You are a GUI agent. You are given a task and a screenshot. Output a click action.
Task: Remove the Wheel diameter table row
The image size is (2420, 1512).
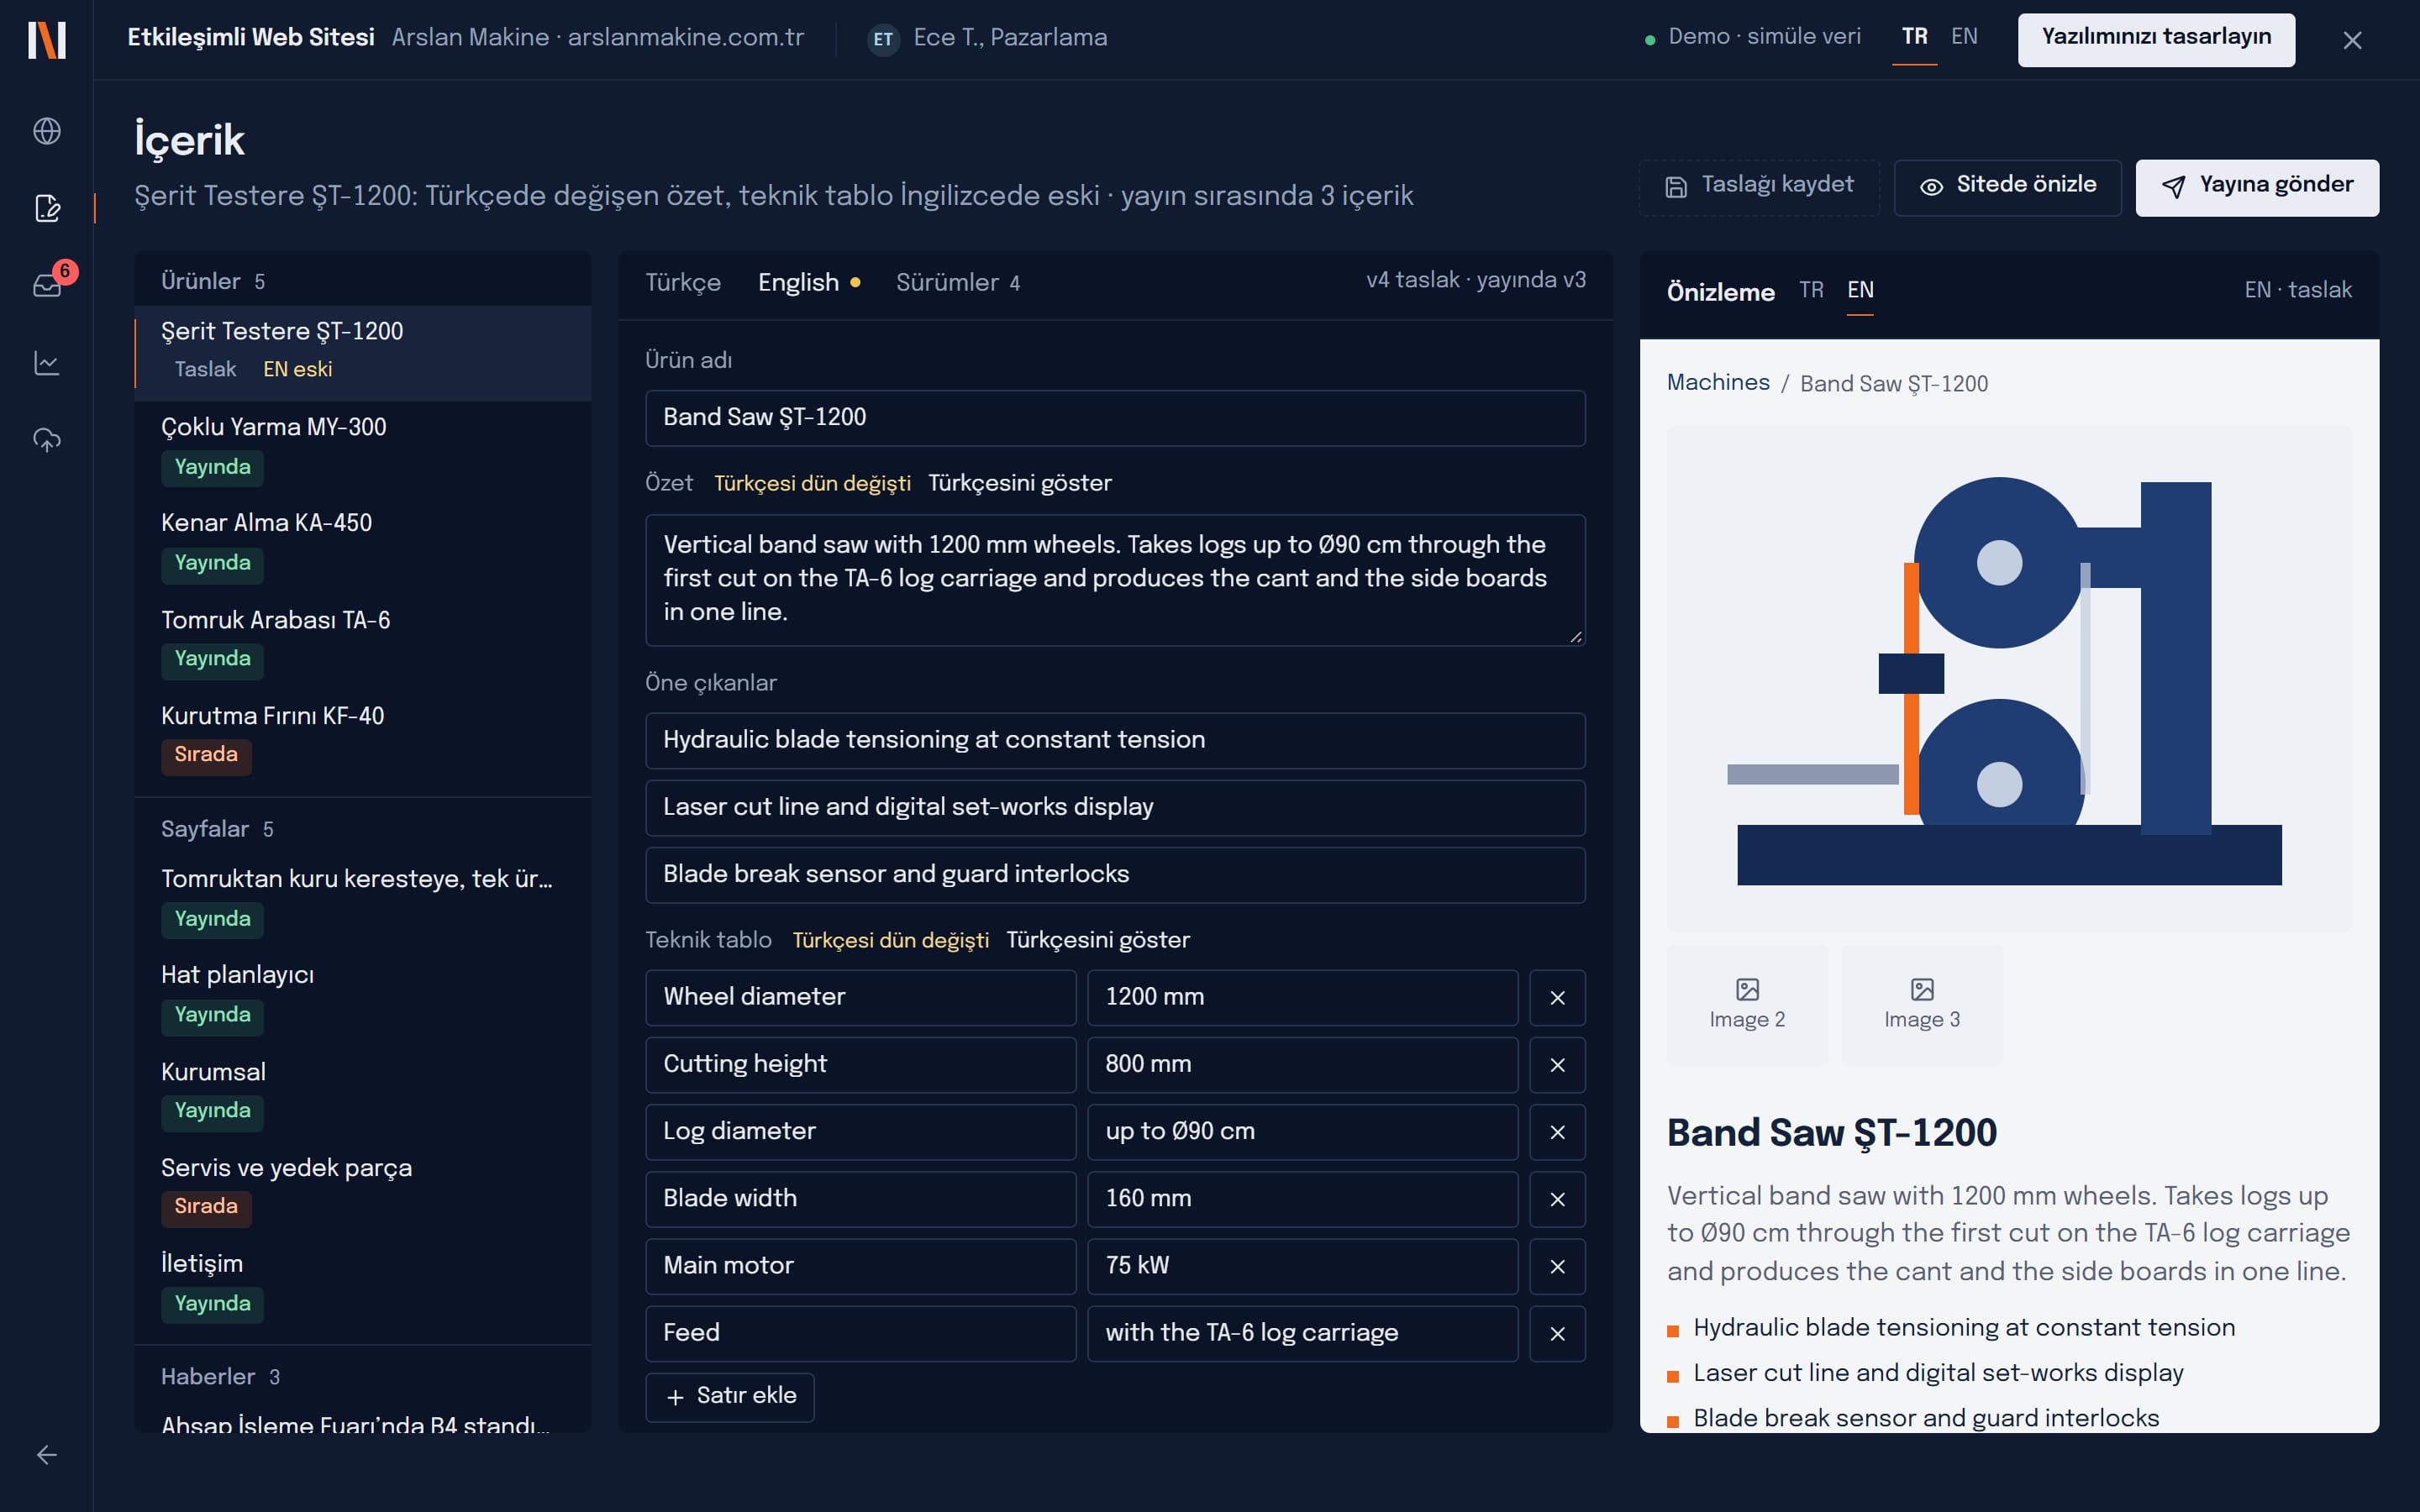point(1557,997)
